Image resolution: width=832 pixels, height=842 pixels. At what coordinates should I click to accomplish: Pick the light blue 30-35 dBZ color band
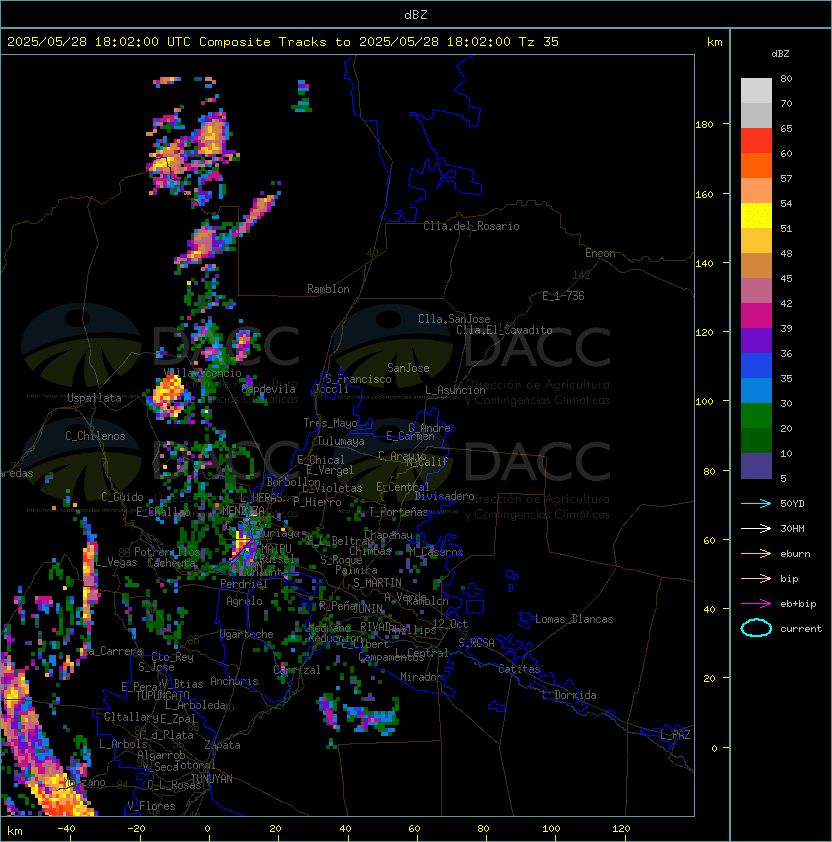[756, 390]
